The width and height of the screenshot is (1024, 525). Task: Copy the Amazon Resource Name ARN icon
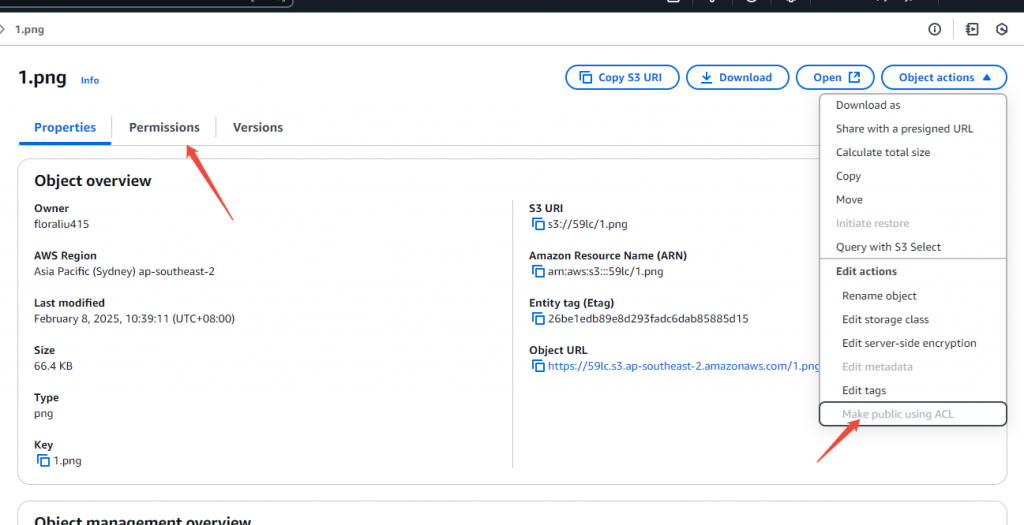pos(538,272)
